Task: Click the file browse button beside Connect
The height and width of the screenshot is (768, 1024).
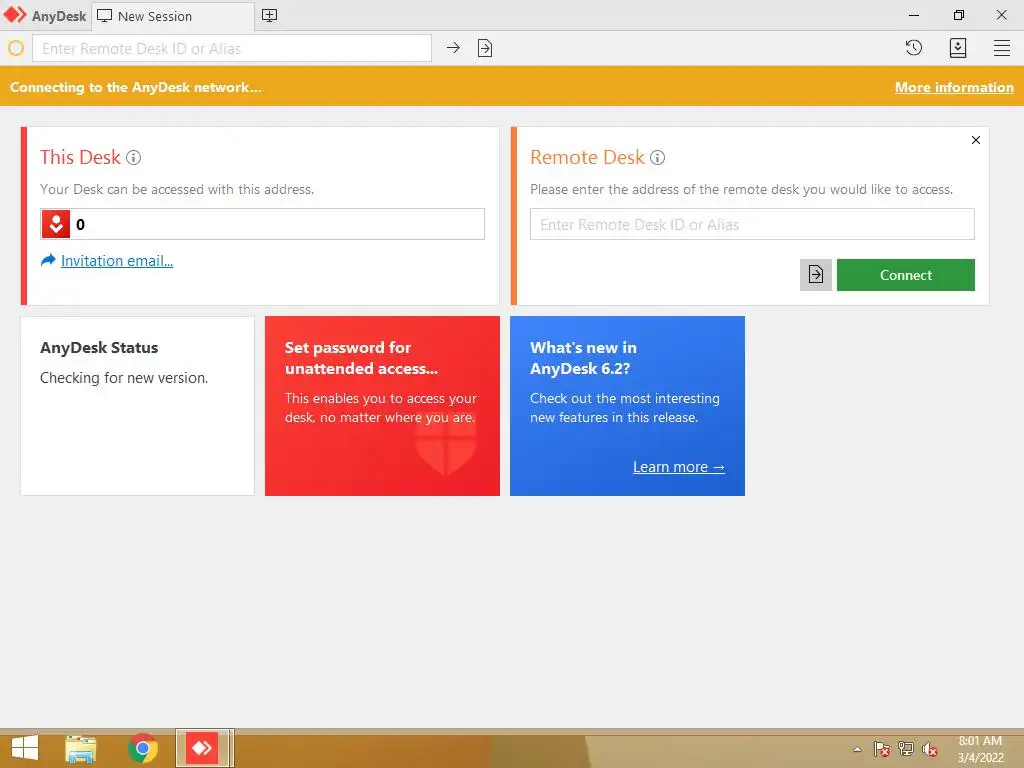Action: click(816, 275)
